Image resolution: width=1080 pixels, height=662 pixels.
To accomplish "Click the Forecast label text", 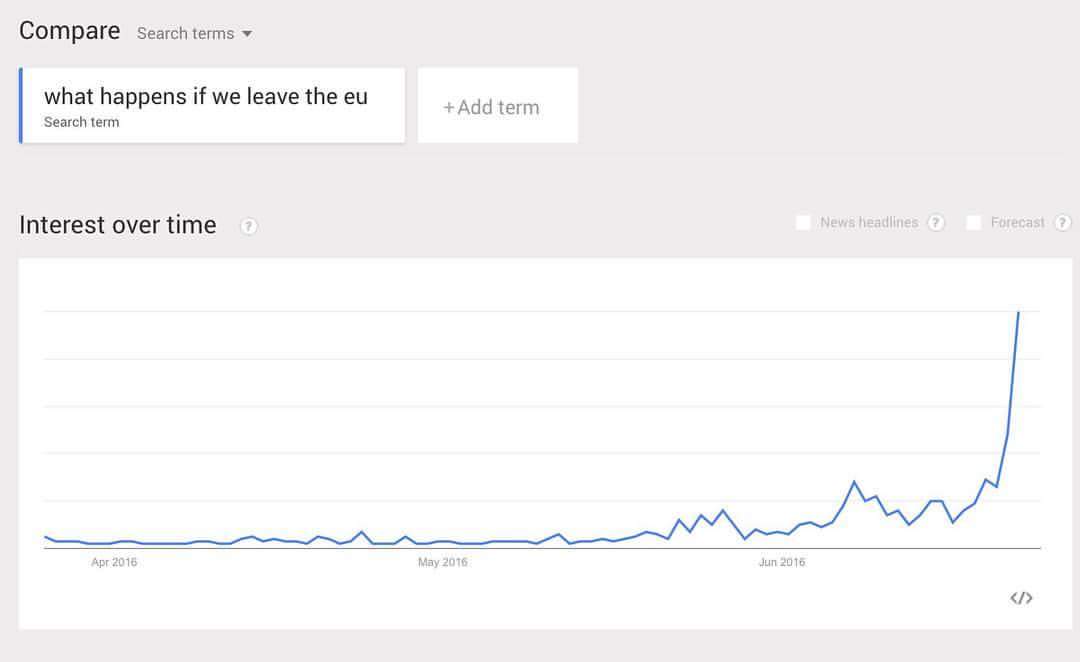I will 1017,223.
